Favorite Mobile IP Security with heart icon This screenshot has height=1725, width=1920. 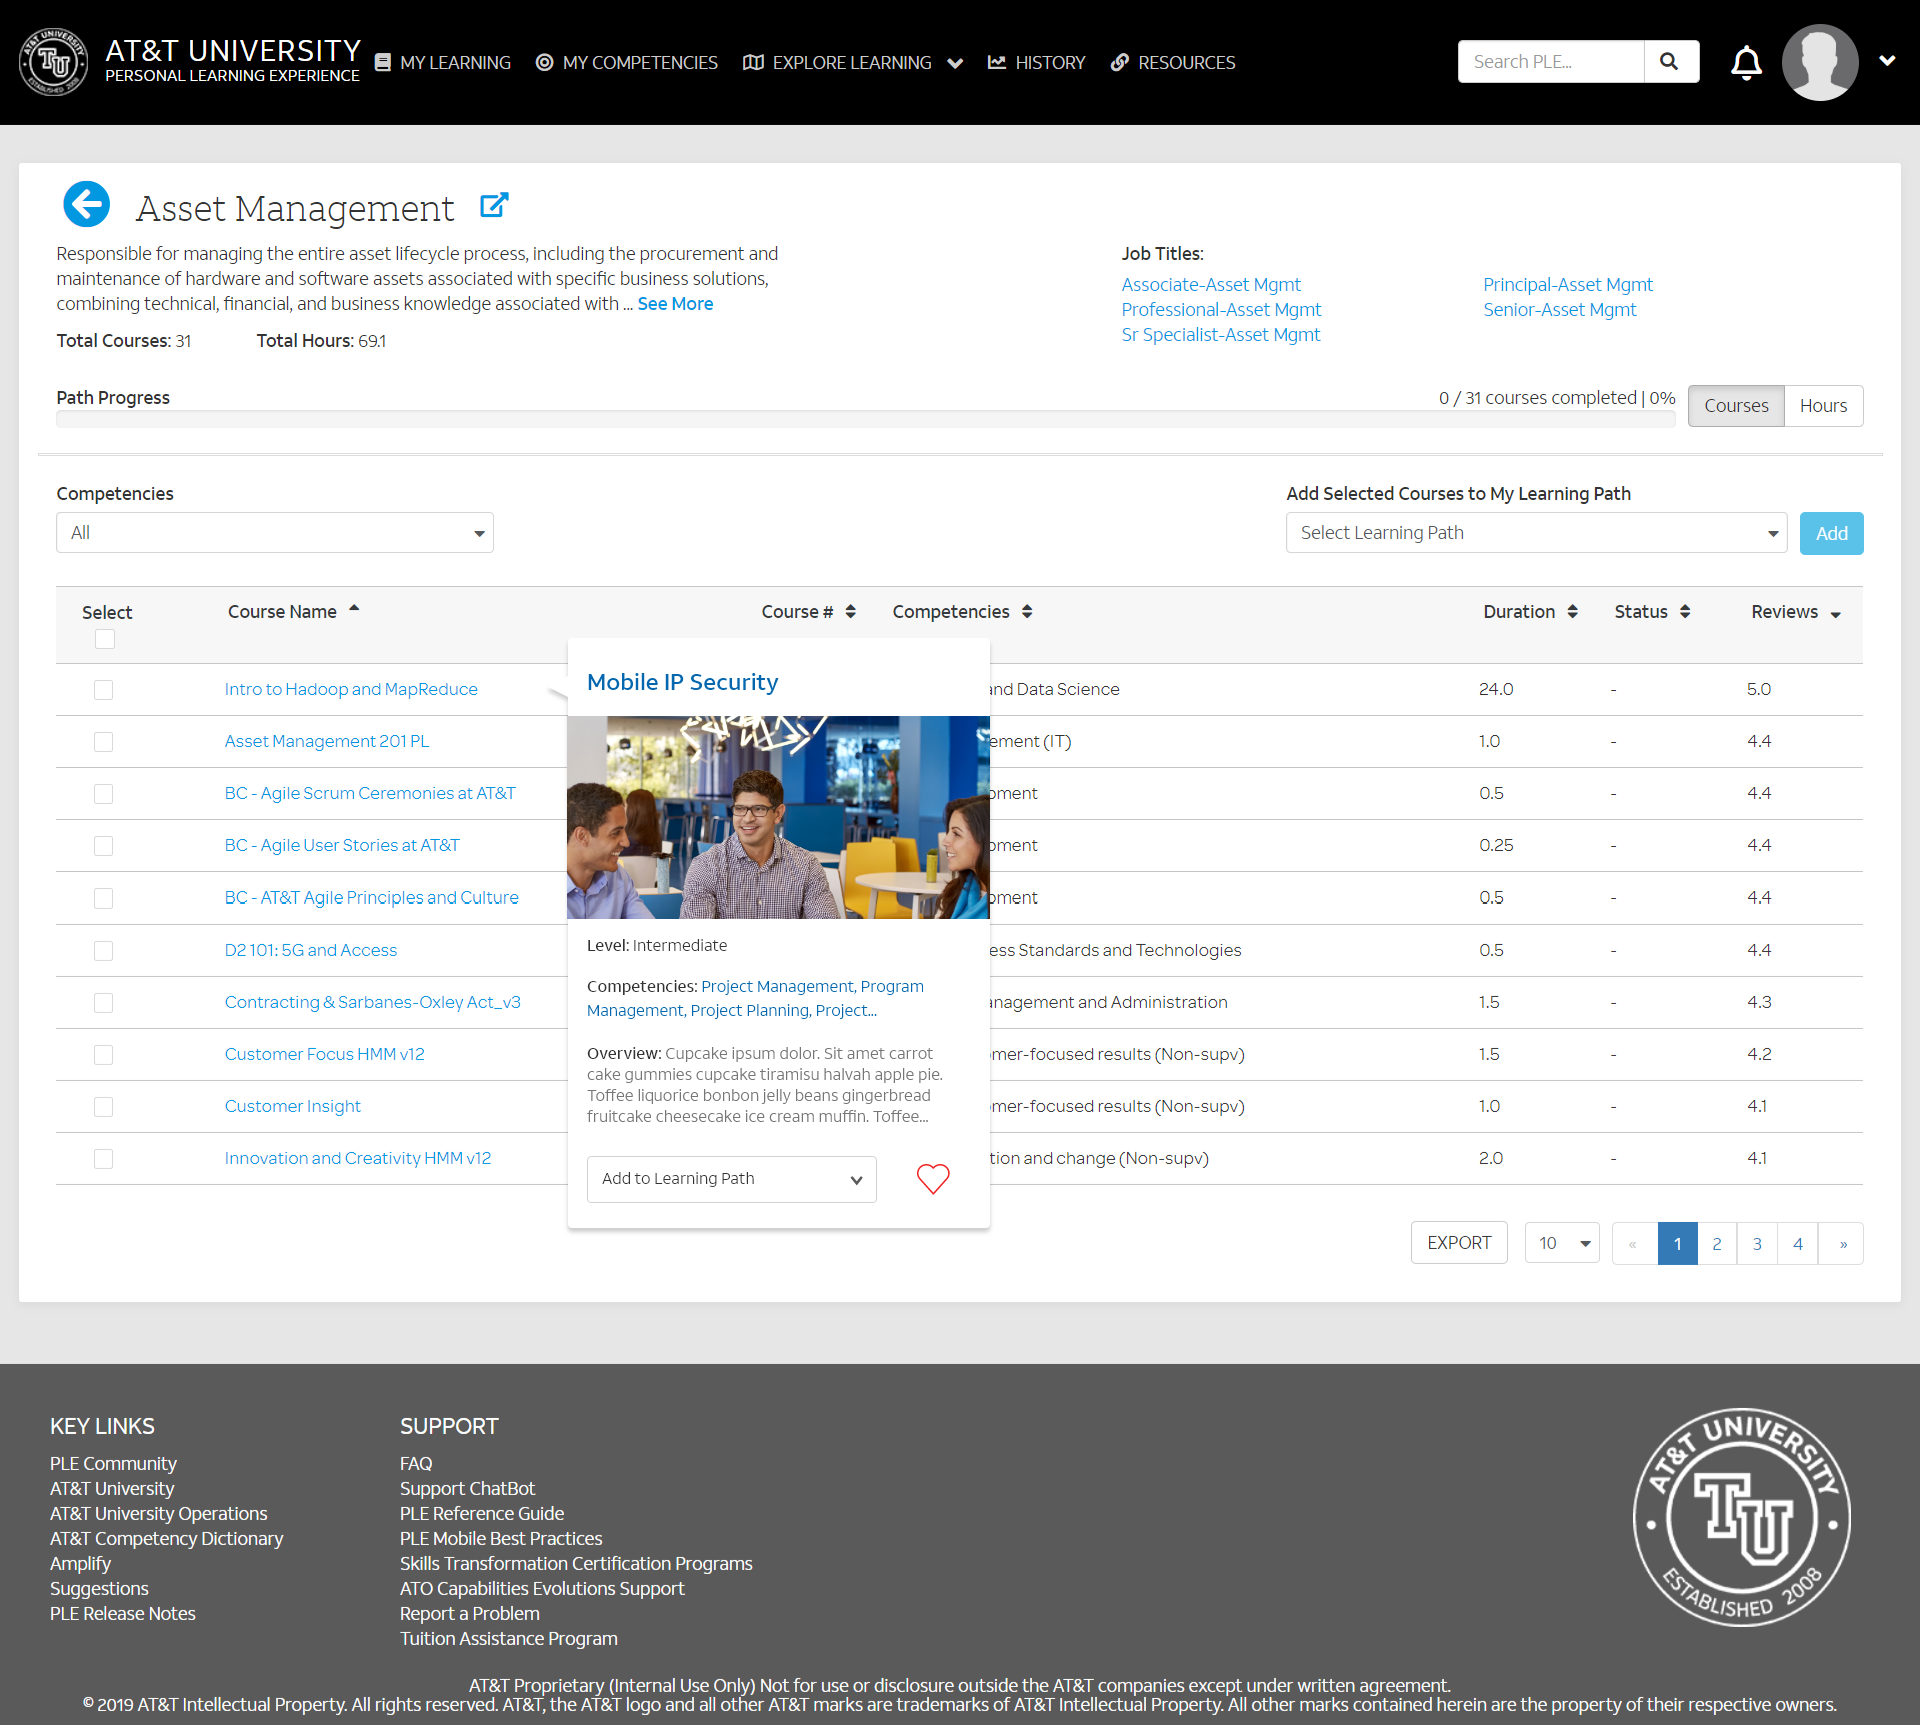pos(933,1179)
